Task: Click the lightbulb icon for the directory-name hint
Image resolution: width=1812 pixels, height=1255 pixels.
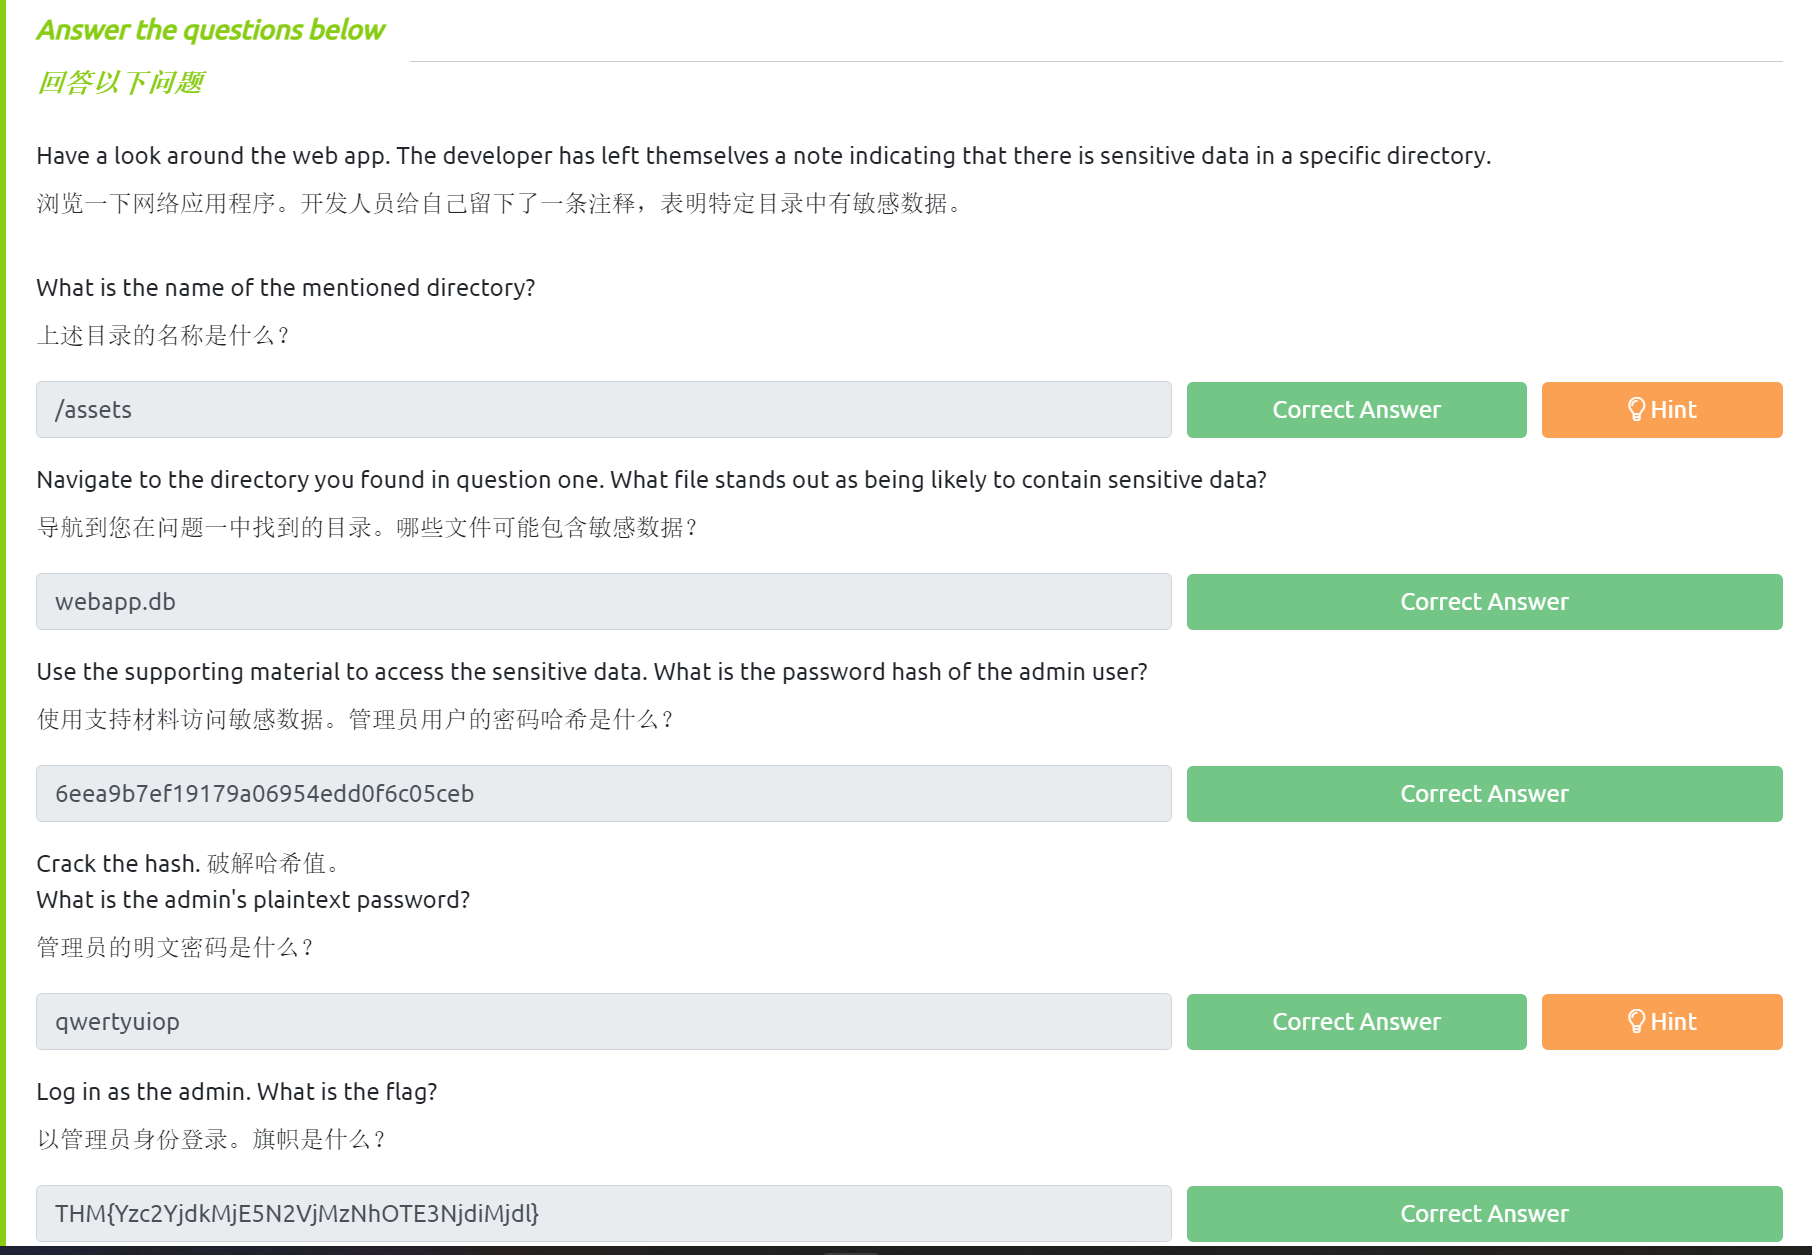Action: (x=1636, y=409)
